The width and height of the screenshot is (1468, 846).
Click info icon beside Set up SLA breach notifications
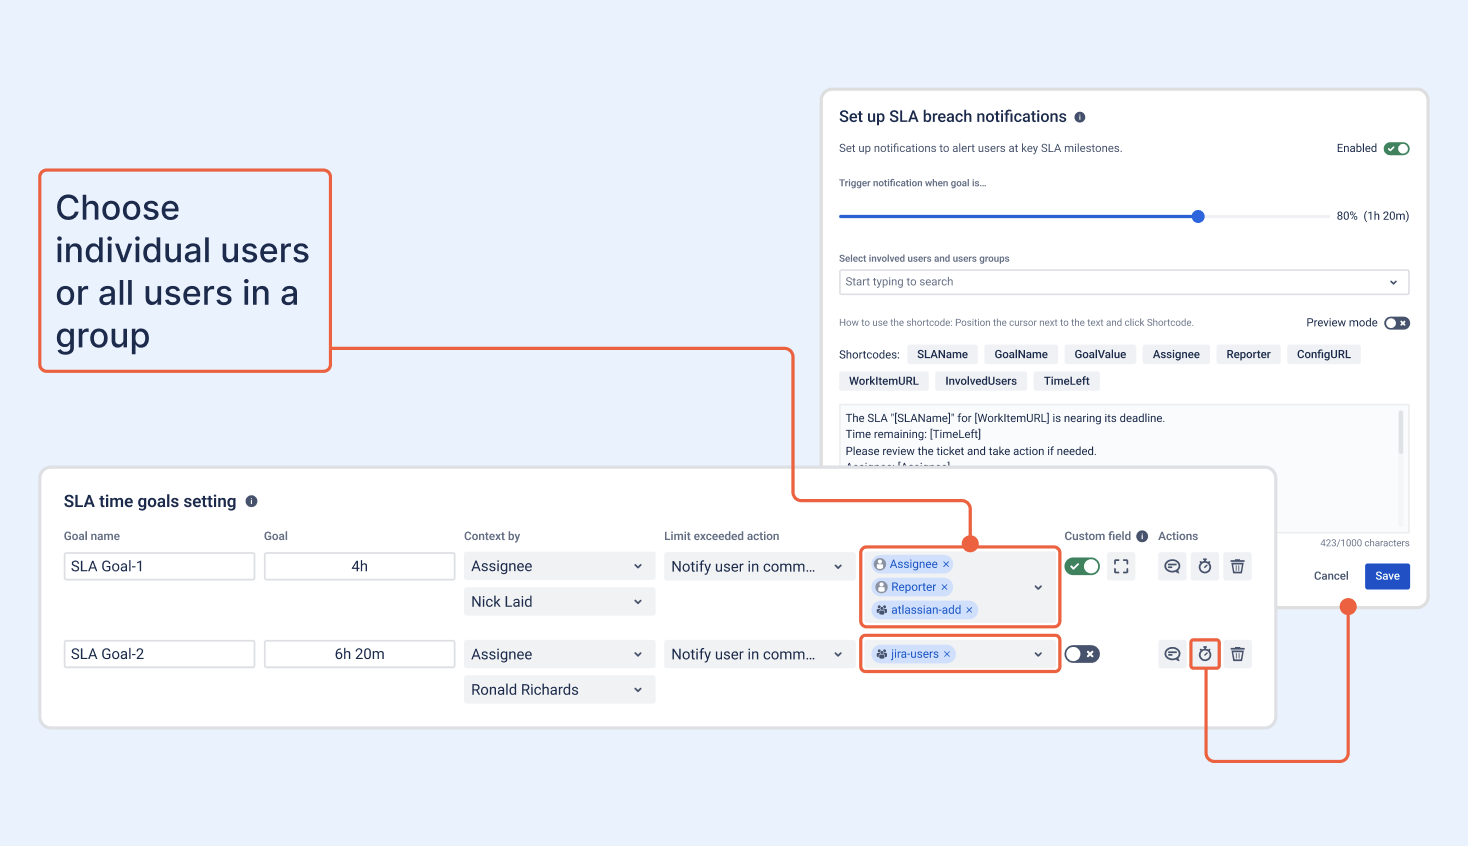[1080, 117]
